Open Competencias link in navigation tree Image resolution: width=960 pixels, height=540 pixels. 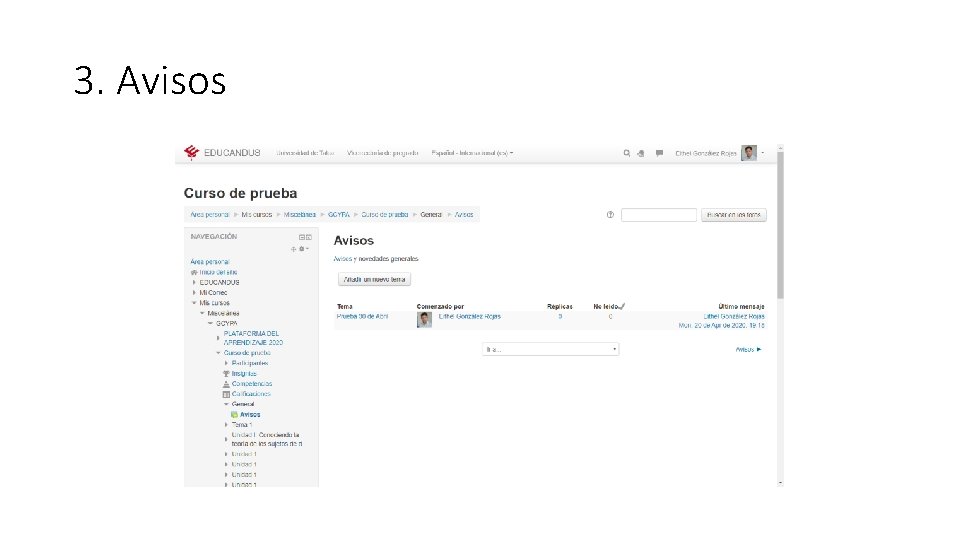pos(252,384)
